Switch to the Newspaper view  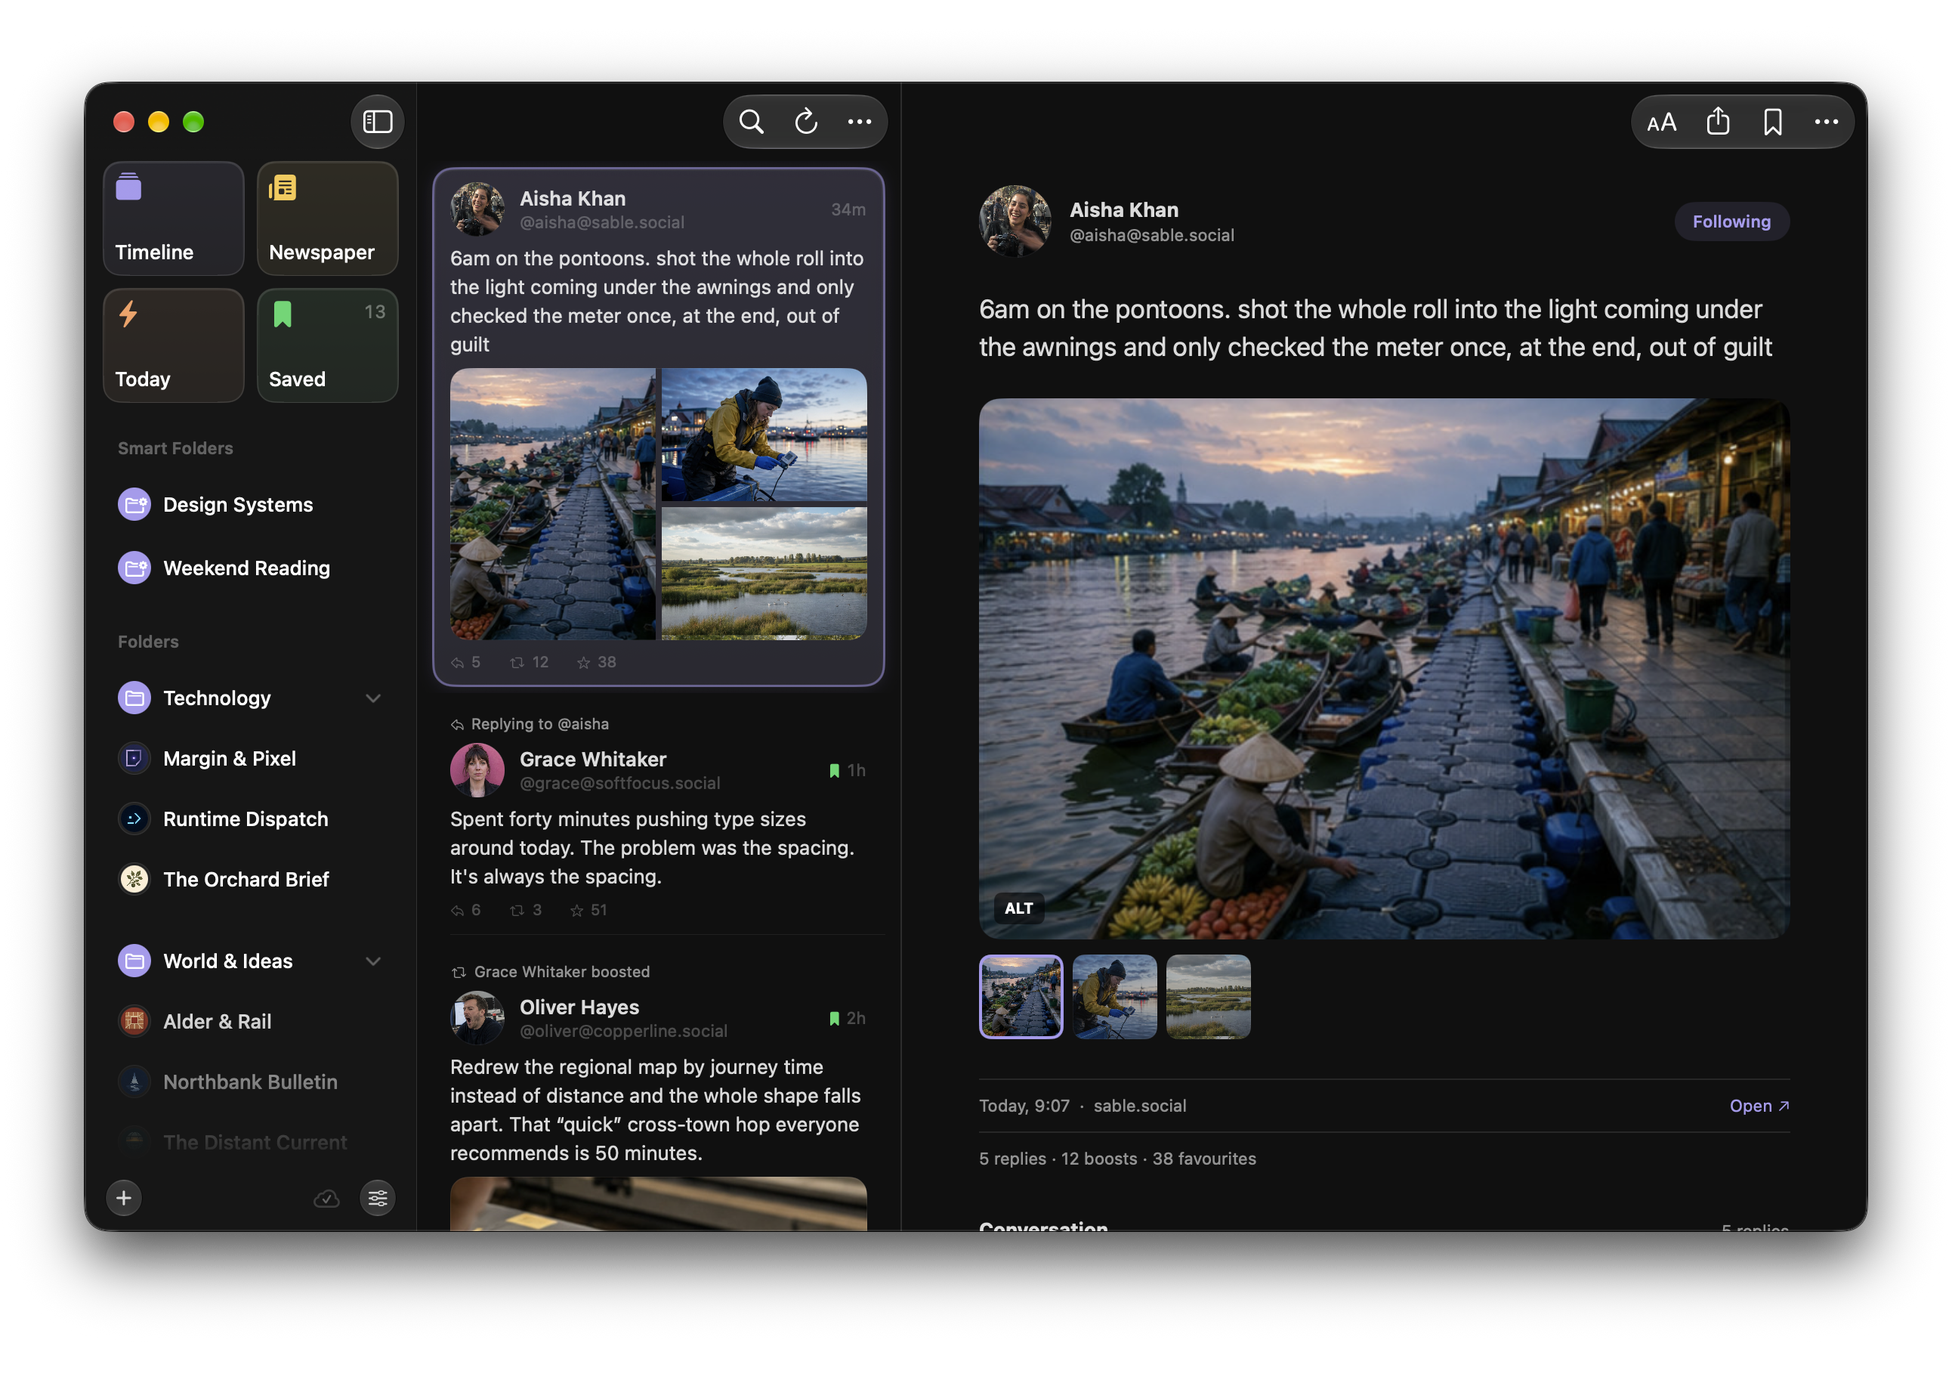click(327, 218)
